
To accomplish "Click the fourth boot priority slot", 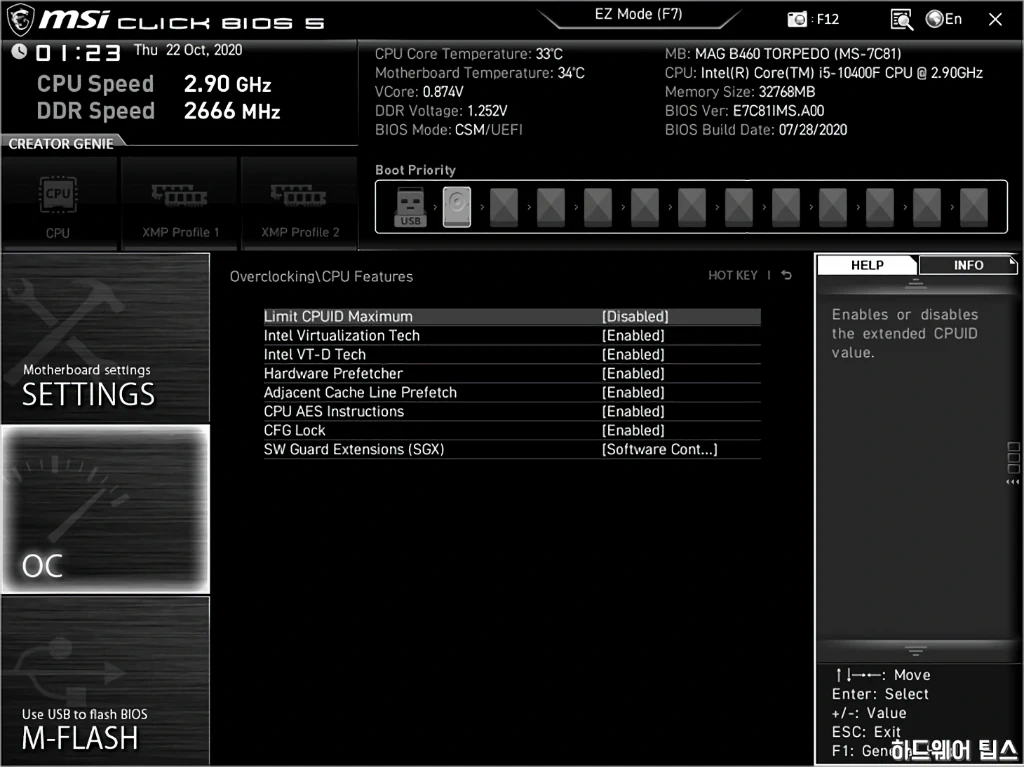I will point(551,207).
